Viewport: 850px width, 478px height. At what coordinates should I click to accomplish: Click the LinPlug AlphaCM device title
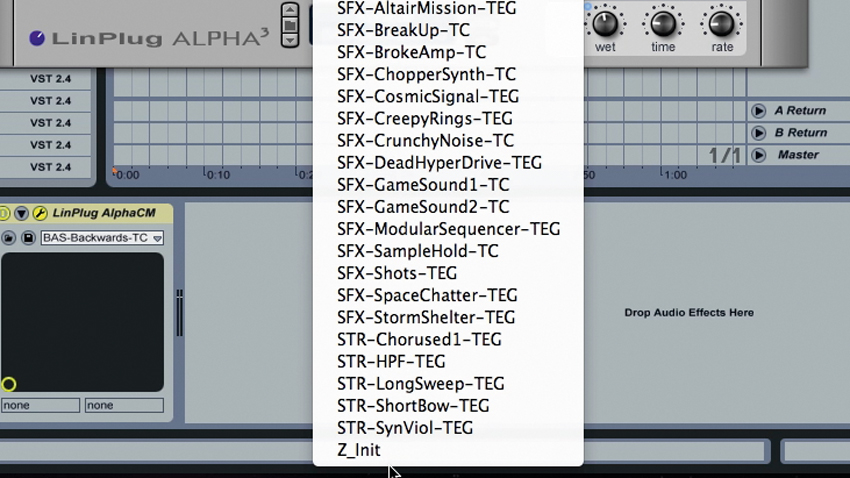click(104, 213)
